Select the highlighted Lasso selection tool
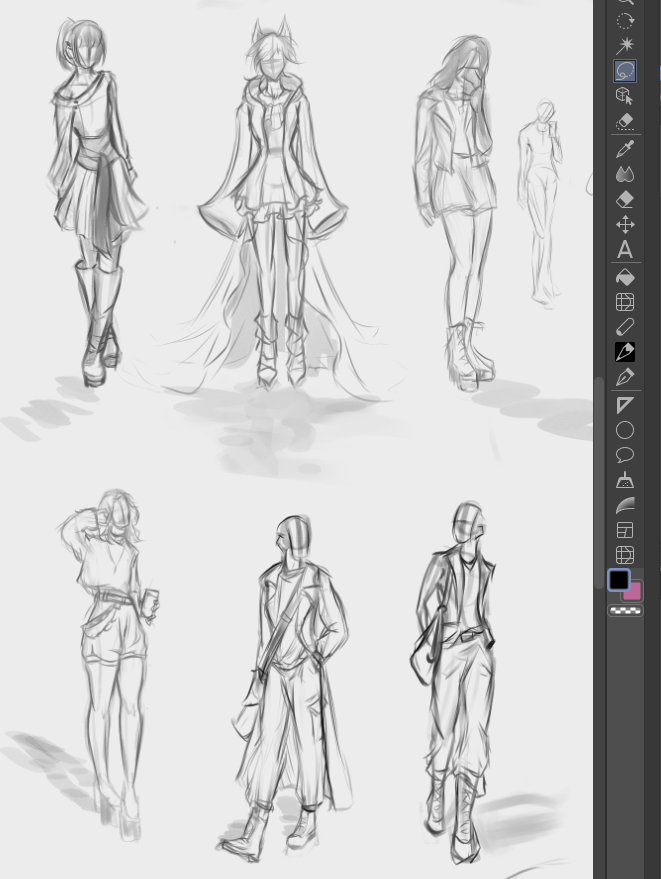 click(x=625, y=71)
